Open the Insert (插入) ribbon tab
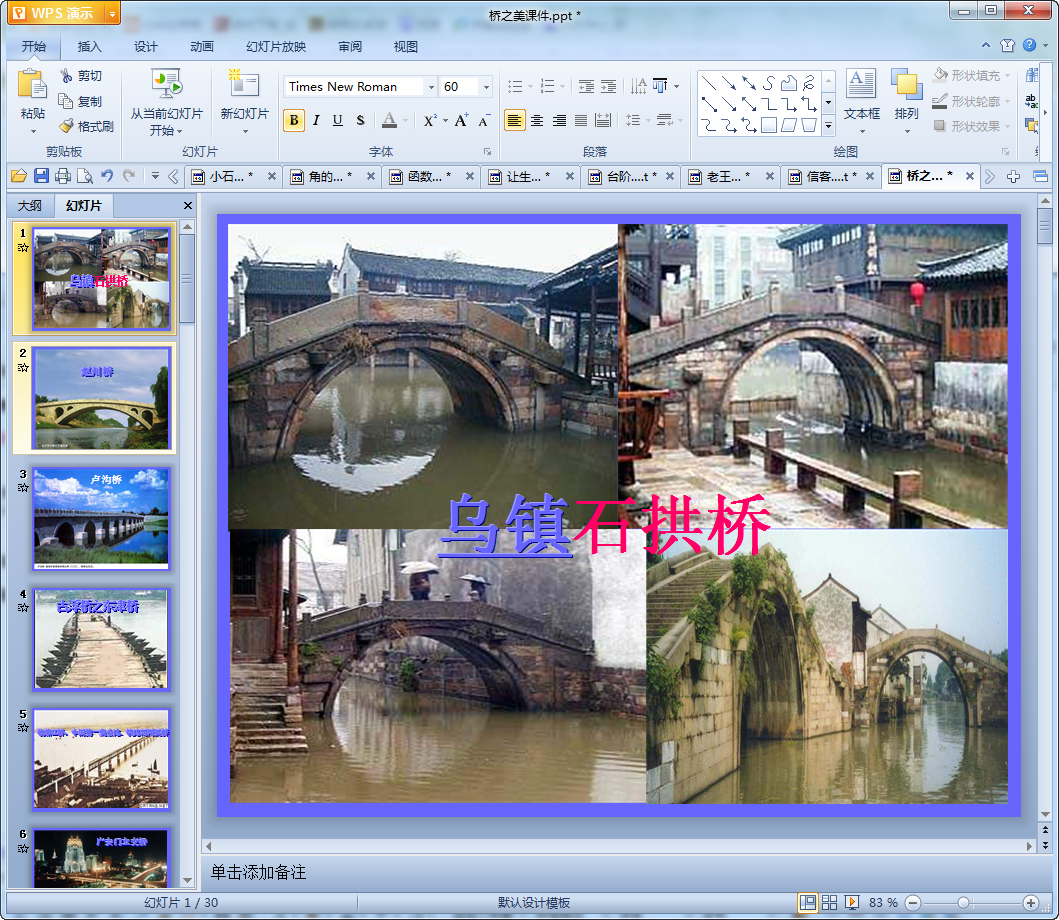The width and height of the screenshot is (1059, 920). [90, 47]
